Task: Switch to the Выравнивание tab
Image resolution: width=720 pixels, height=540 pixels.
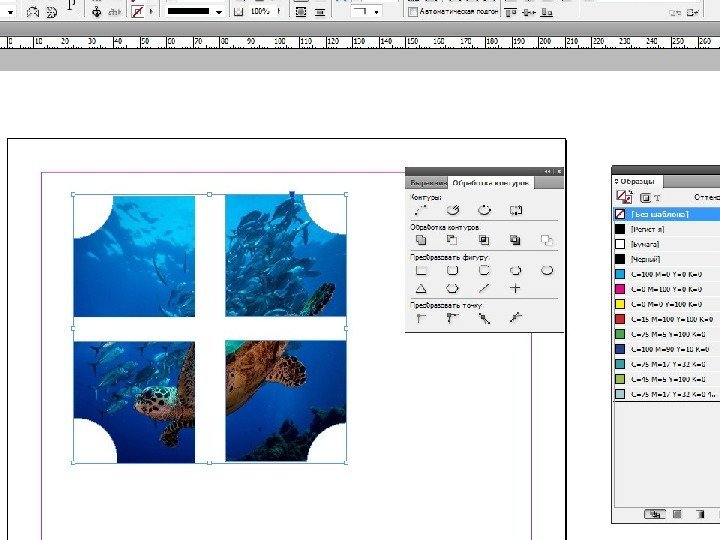Action: [x=428, y=183]
